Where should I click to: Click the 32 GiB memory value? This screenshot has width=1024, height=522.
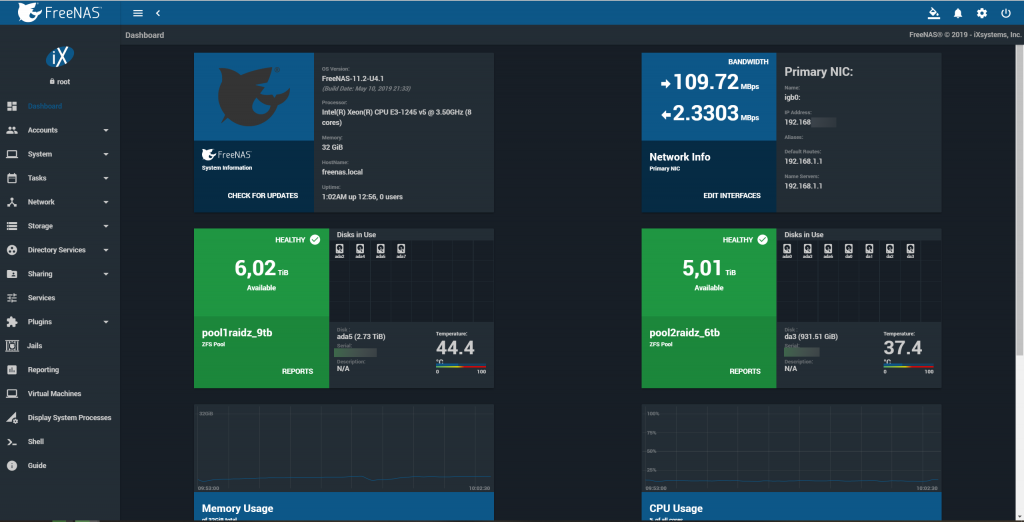click(332, 148)
